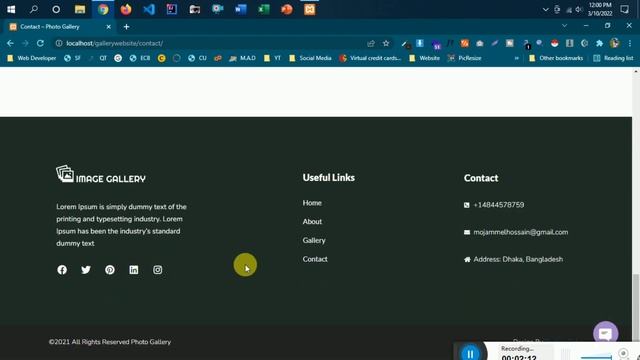Share this page from the address bar
Screen dimensions: 640x360
[371, 43]
